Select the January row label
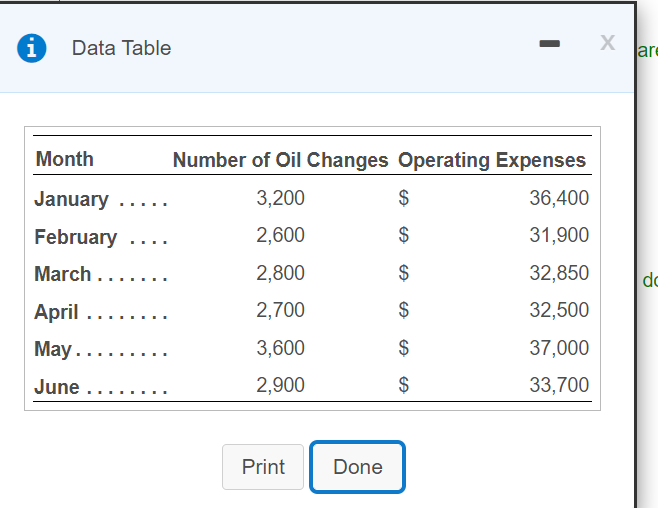This screenshot has width=658, height=508. (x=71, y=199)
